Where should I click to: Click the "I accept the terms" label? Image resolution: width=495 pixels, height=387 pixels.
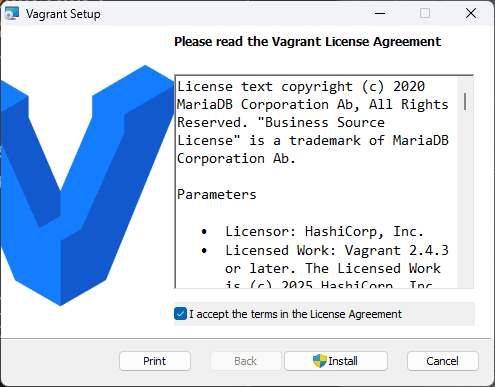295,314
